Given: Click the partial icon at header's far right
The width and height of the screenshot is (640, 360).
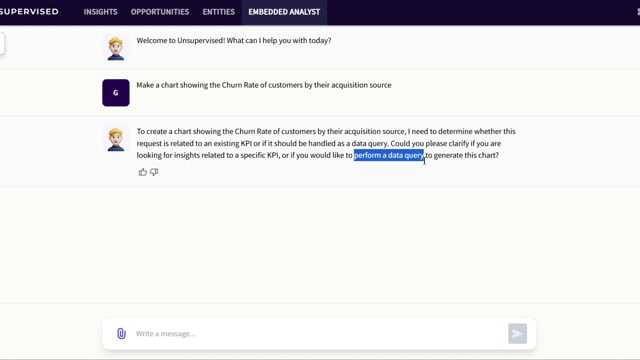Looking at the screenshot, I should tap(638, 12).
